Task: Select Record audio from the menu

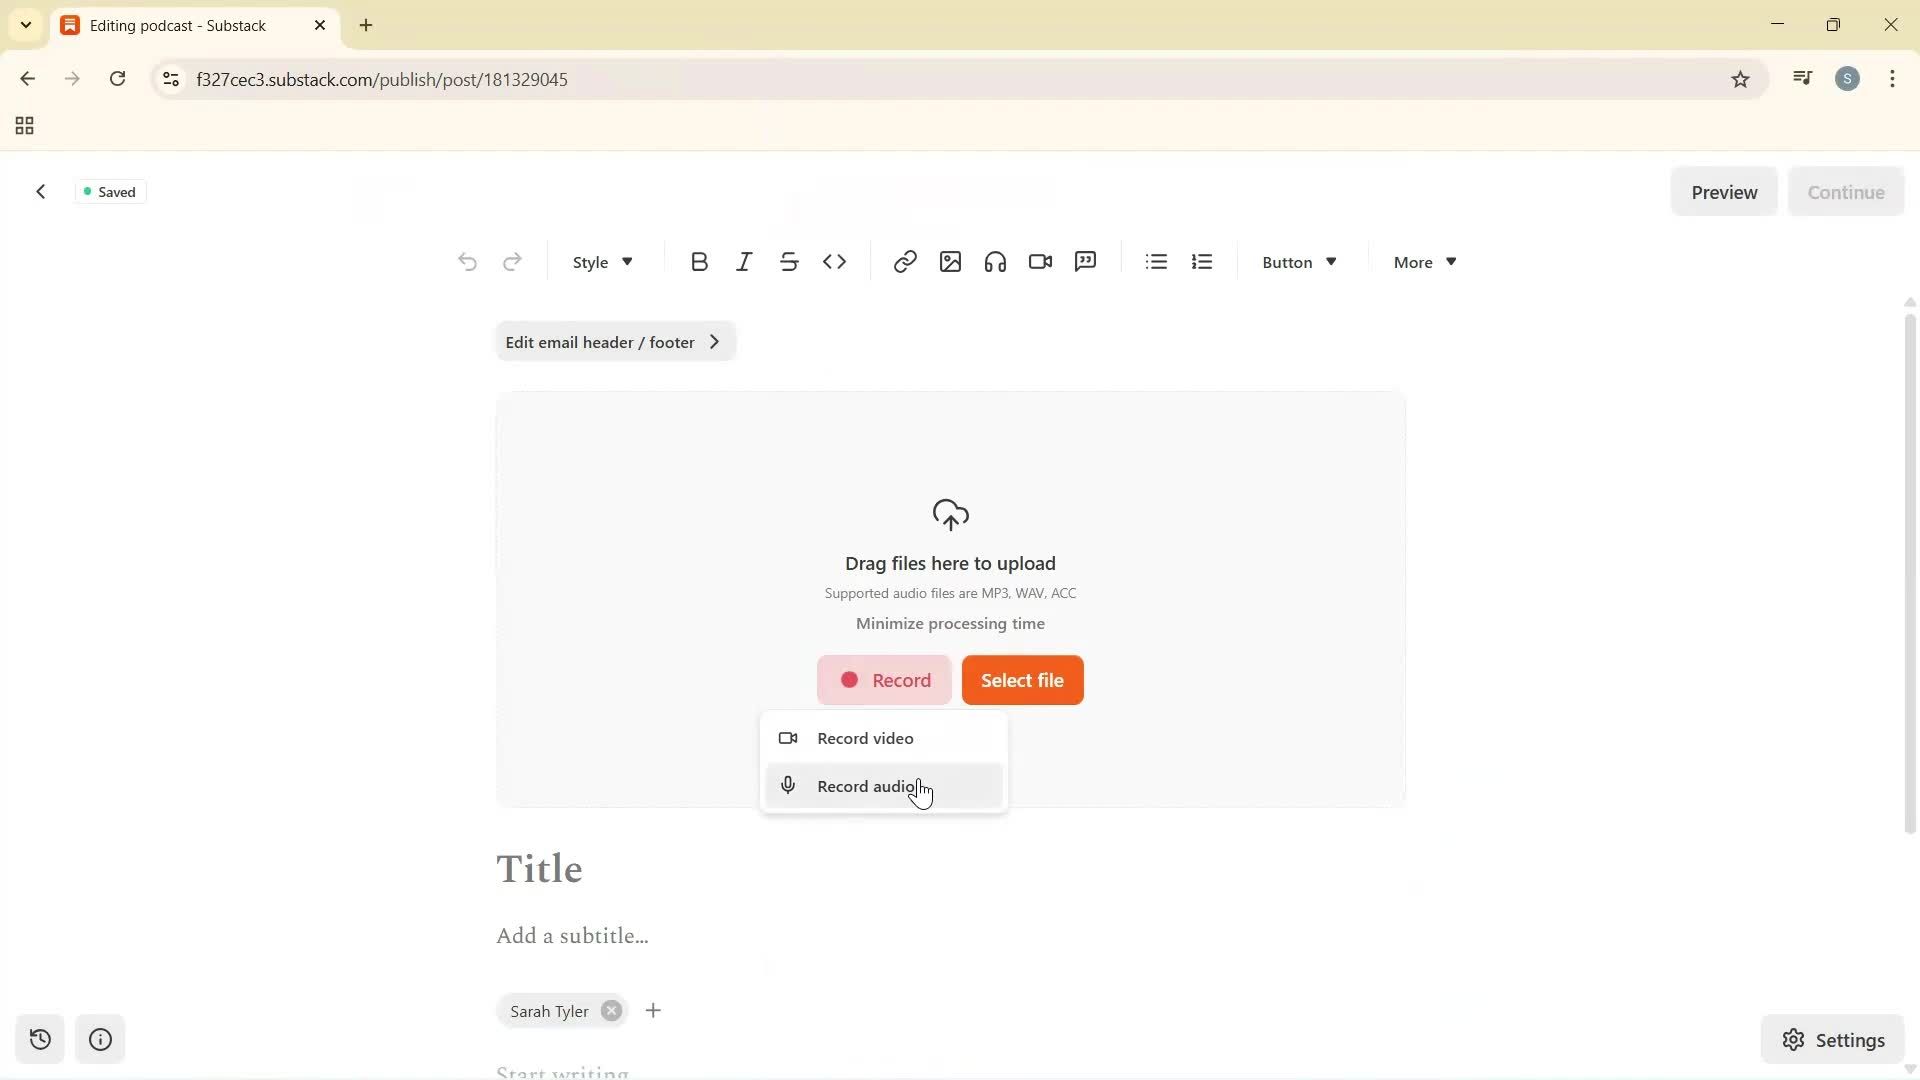Action: coord(867,786)
